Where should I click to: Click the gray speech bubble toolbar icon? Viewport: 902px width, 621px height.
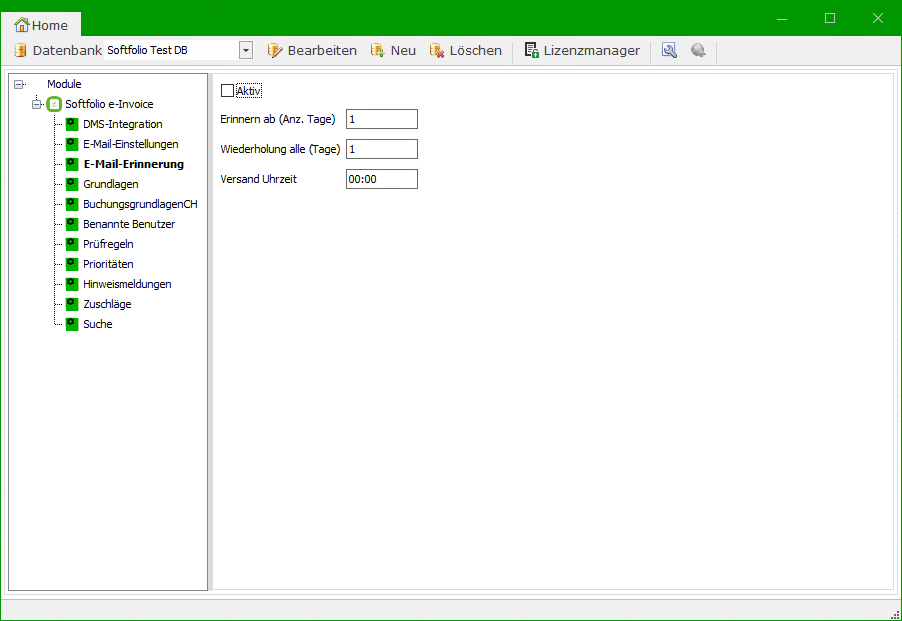[698, 50]
